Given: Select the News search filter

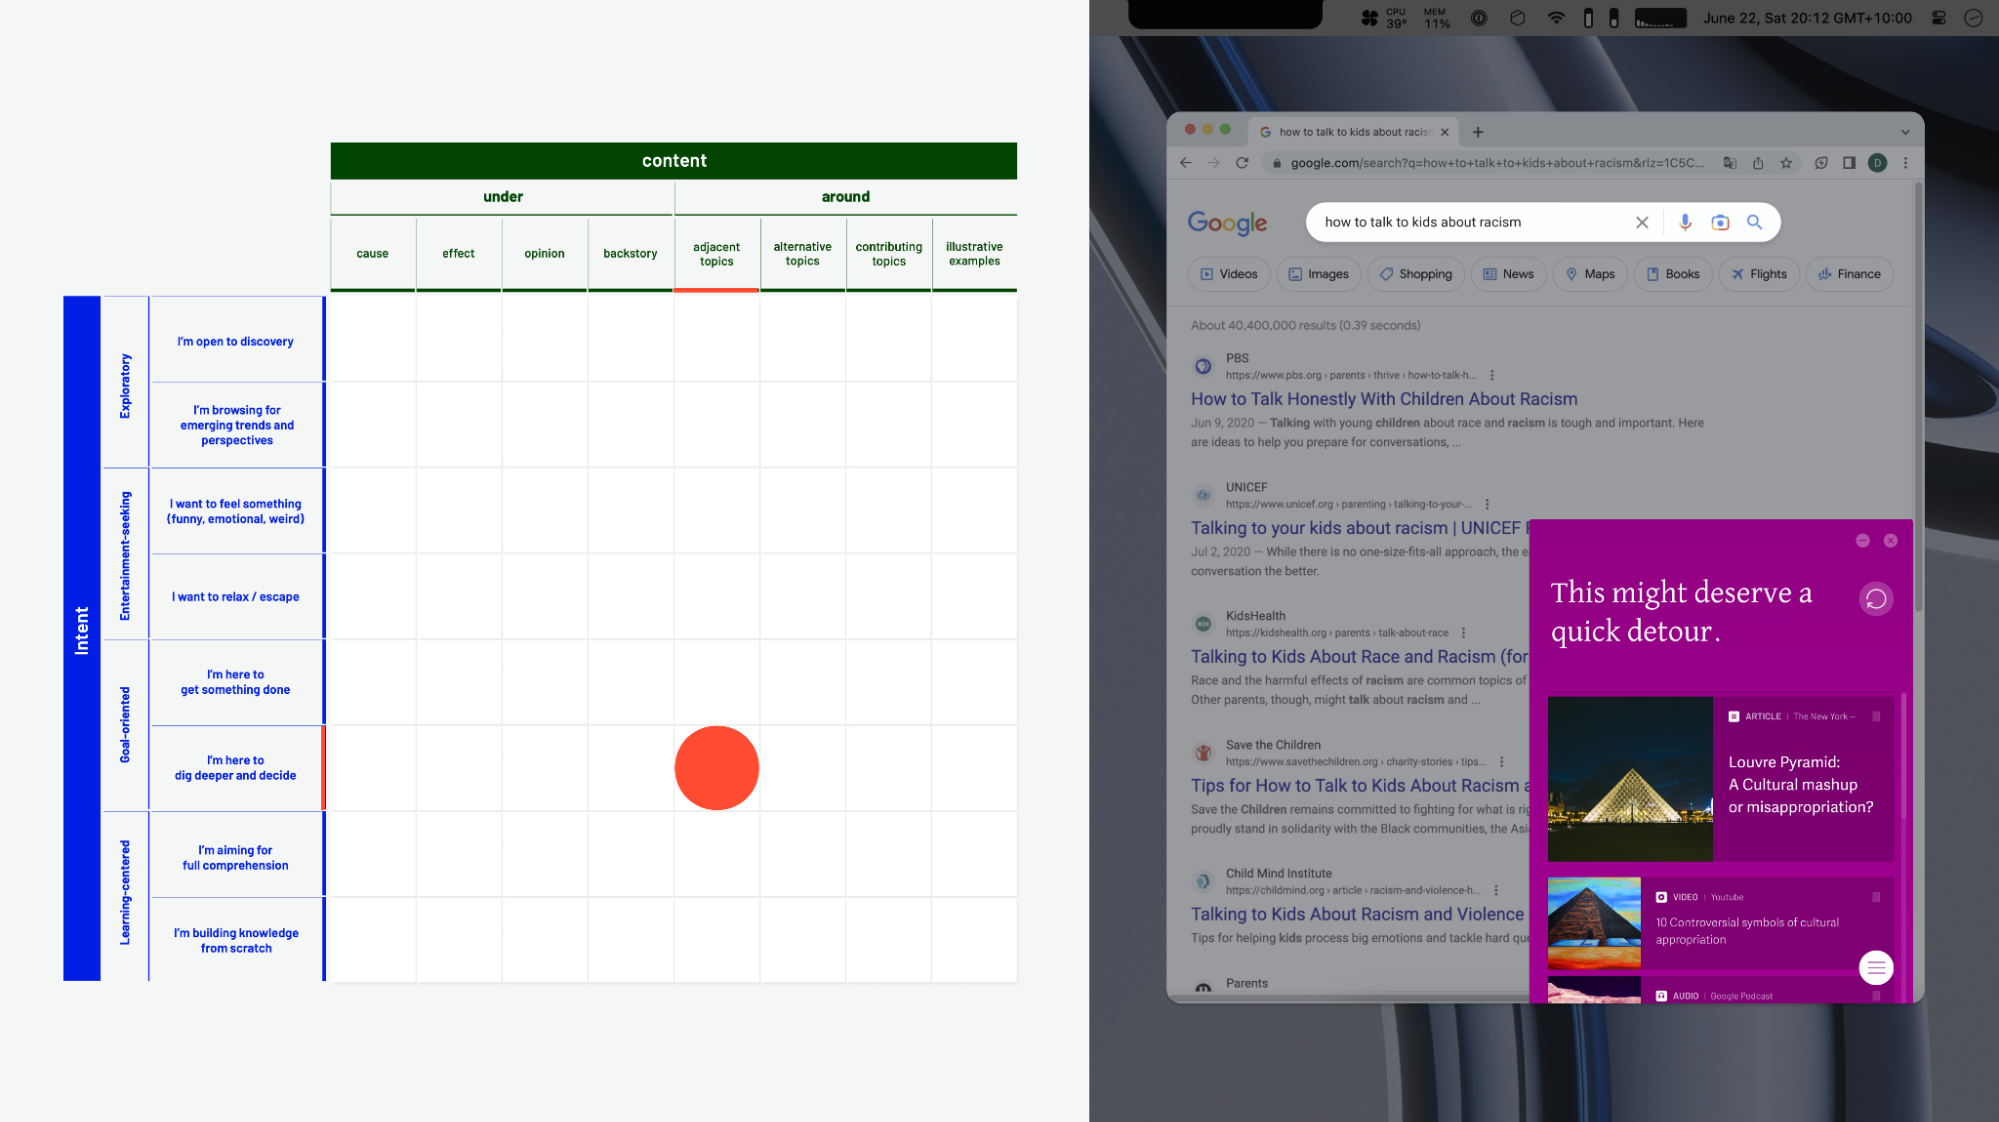Looking at the screenshot, I should coord(1508,274).
